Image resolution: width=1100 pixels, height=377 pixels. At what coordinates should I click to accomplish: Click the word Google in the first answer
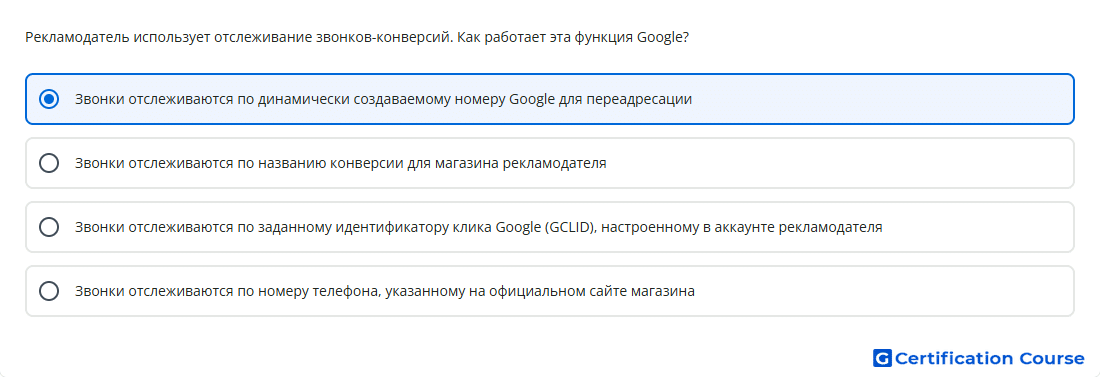pyautogui.click(x=532, y=100)
